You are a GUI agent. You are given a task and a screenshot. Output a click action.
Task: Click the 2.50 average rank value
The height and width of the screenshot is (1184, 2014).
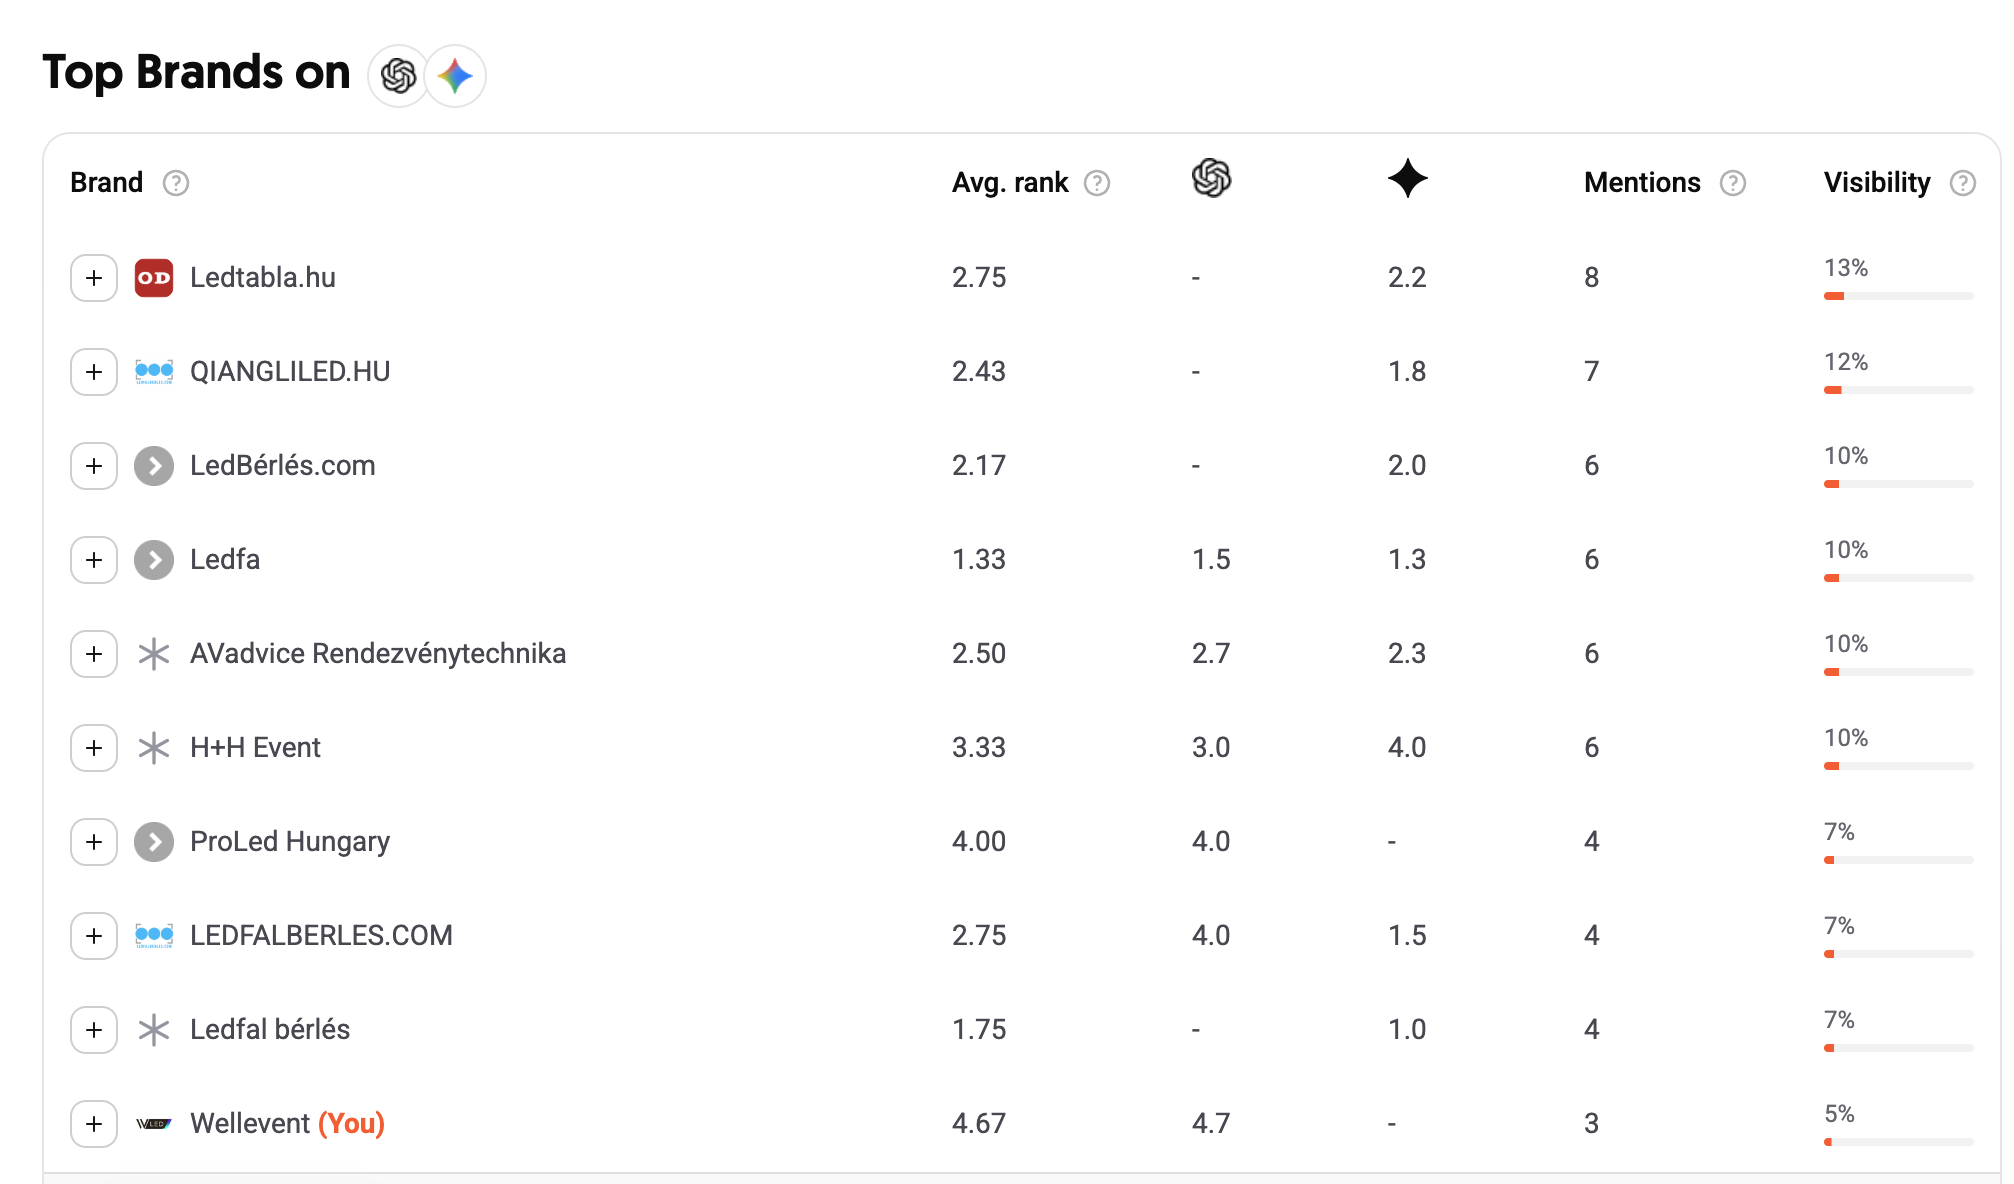pyautogui.click(x=979, y=654)
